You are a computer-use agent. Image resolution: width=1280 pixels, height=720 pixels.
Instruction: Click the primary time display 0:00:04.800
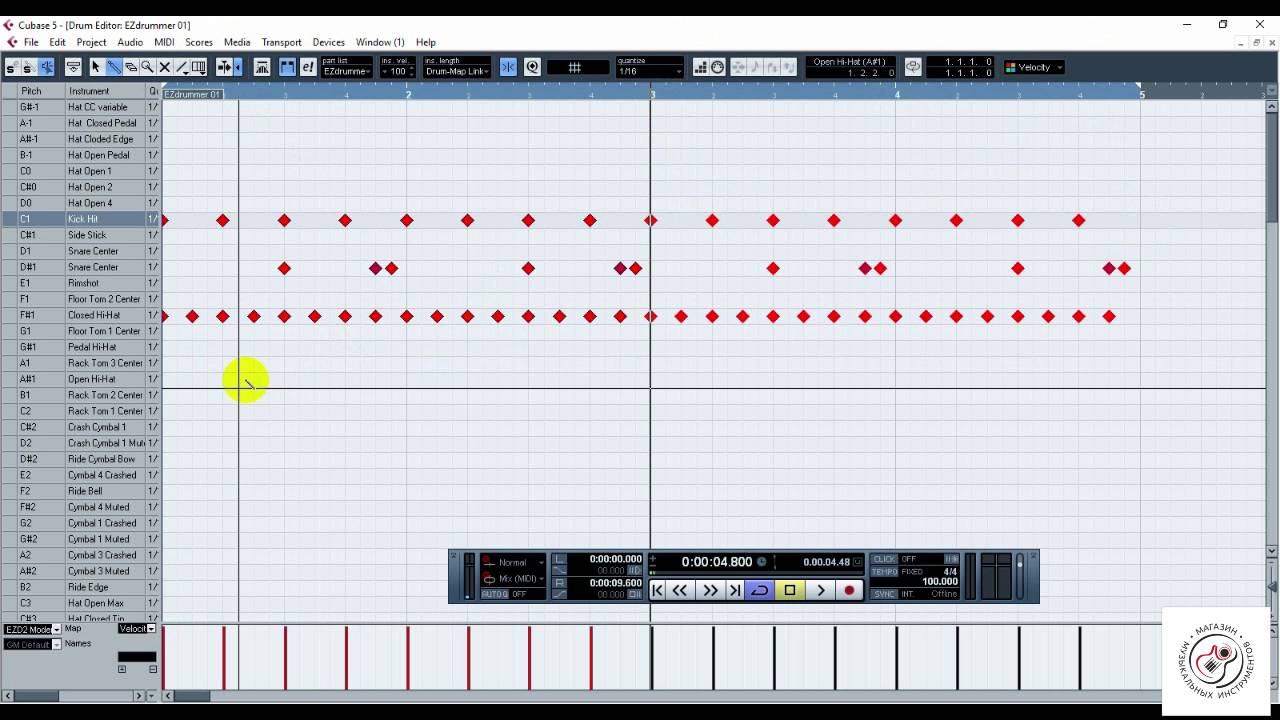click(x=716, y=562)
